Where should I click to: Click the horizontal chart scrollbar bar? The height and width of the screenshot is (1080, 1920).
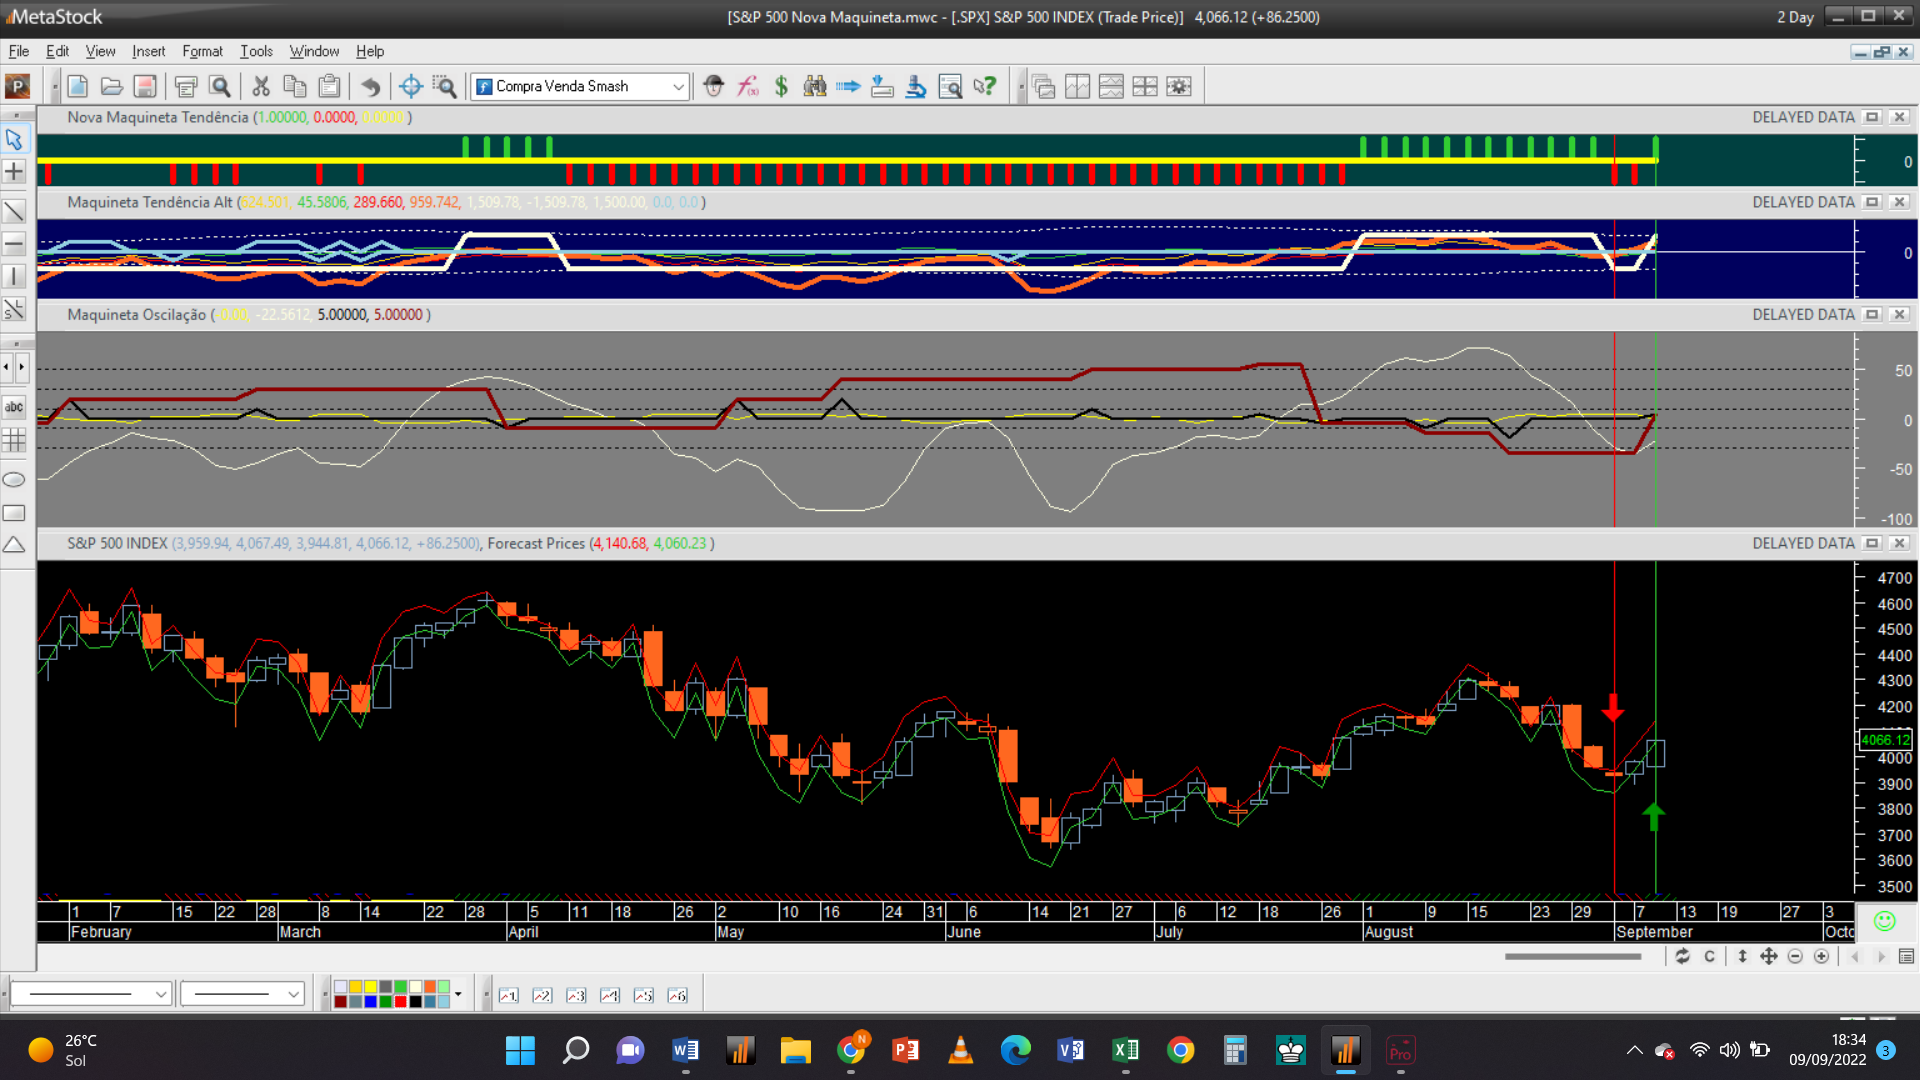click(1572, 957)
